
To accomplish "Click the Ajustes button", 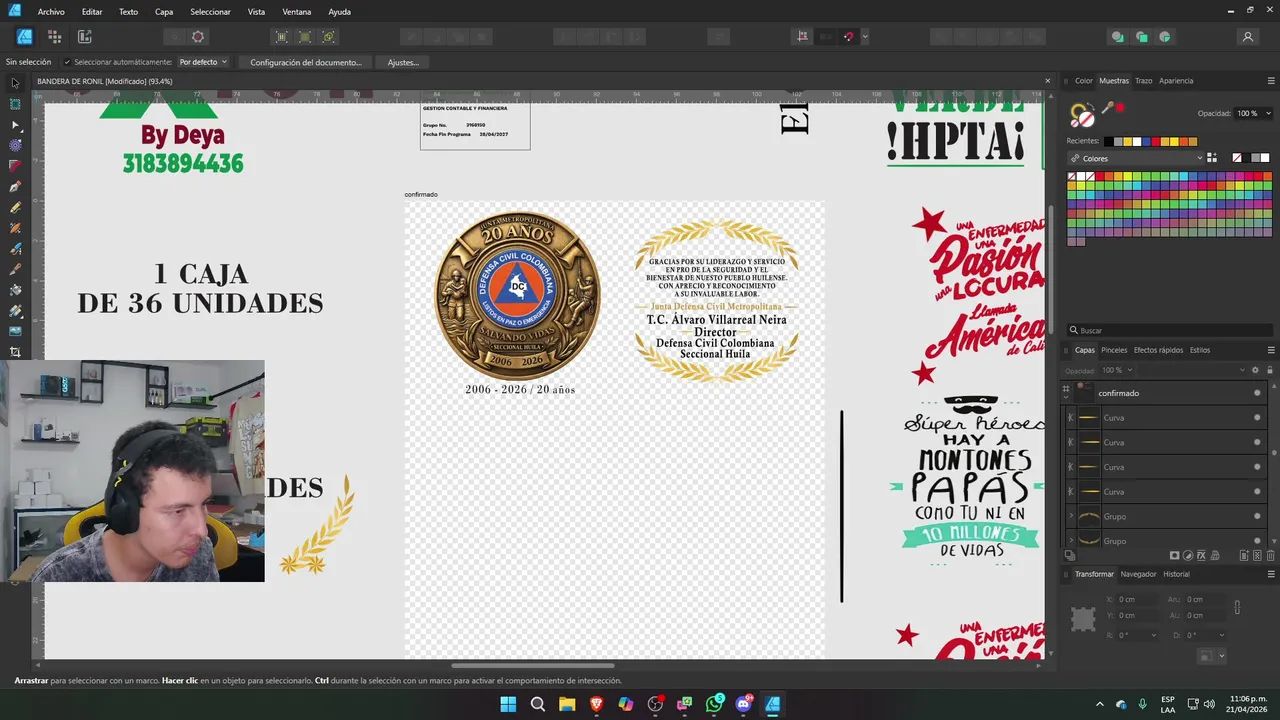I will [403, 62].
